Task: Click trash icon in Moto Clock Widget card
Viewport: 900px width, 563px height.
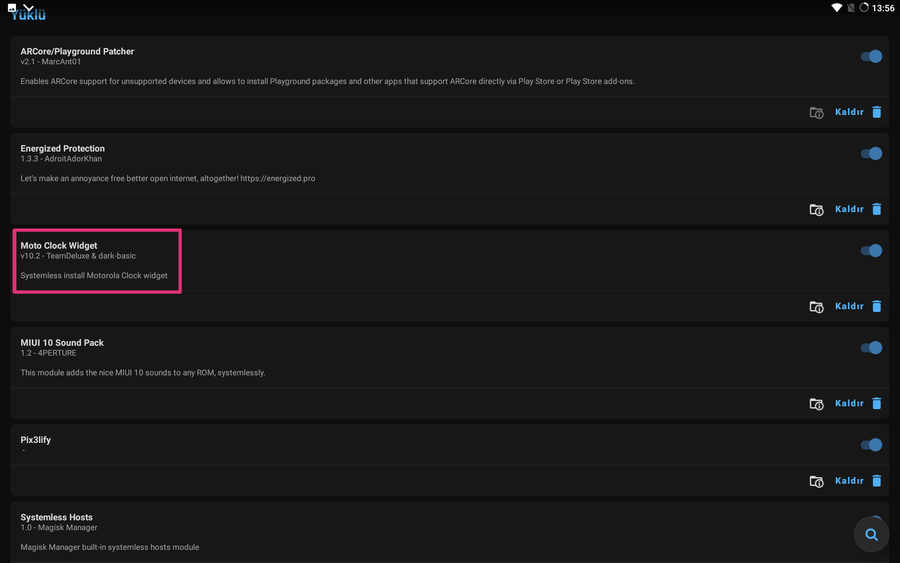Action: pos(876,306)
